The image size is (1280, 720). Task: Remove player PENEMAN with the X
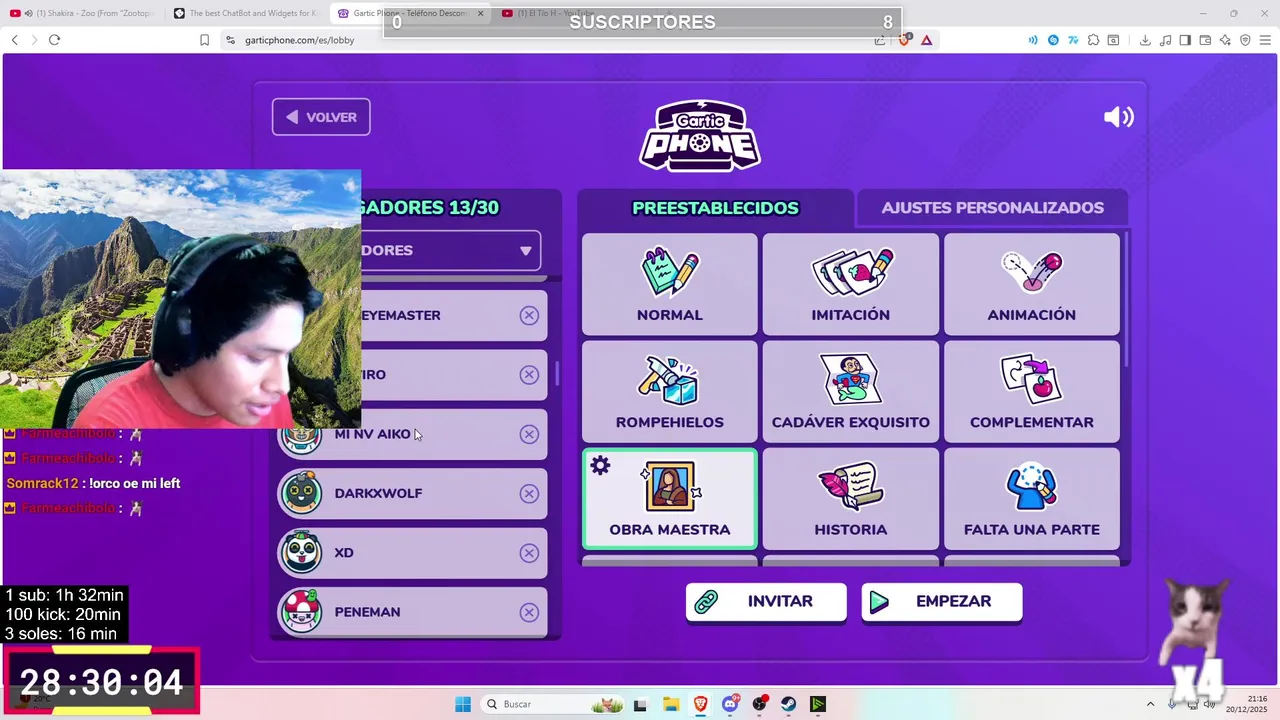pos(529,612)
